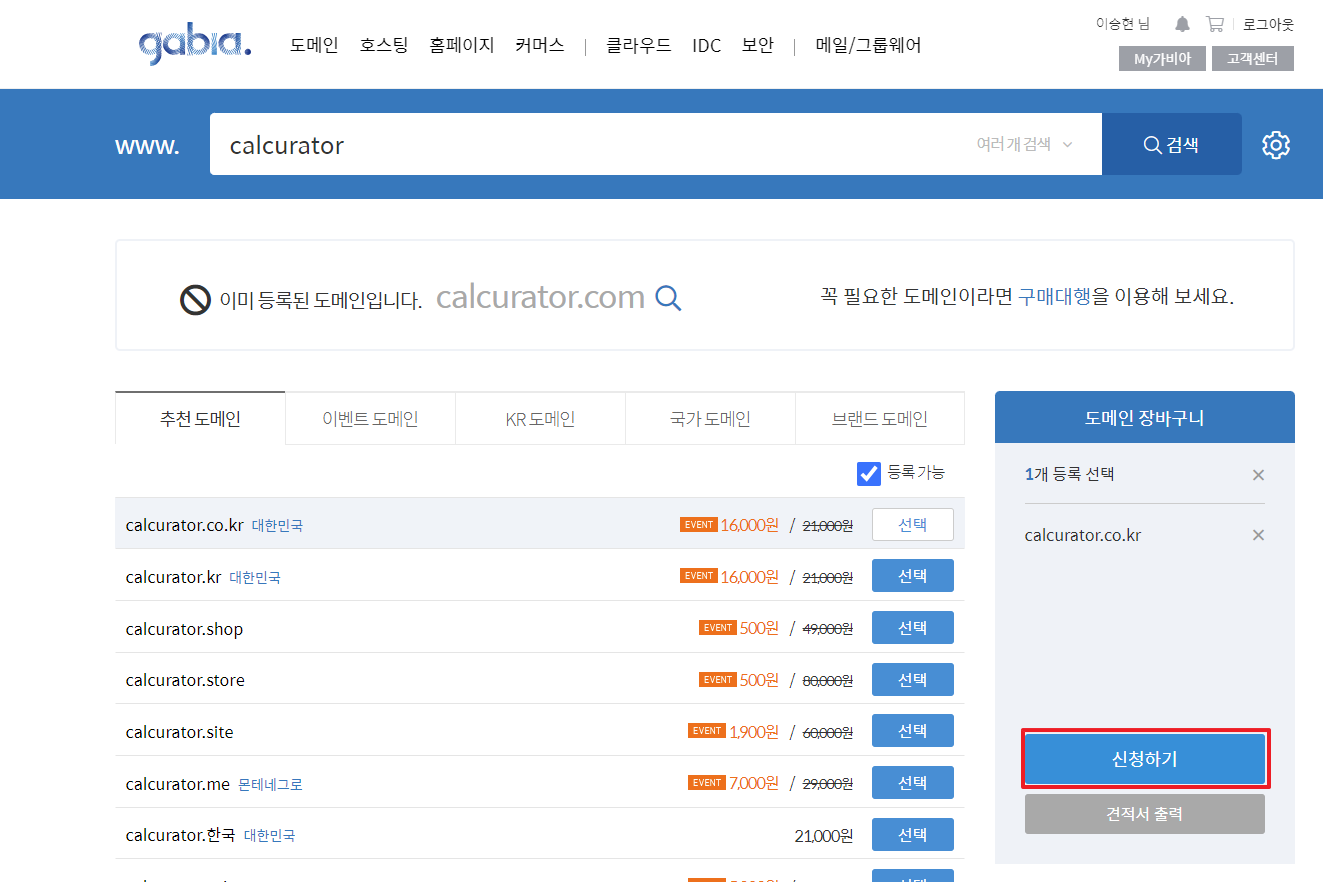Open the 클라우드 menu
Screen dimensions: 1323x882
[x=639, y=45]
